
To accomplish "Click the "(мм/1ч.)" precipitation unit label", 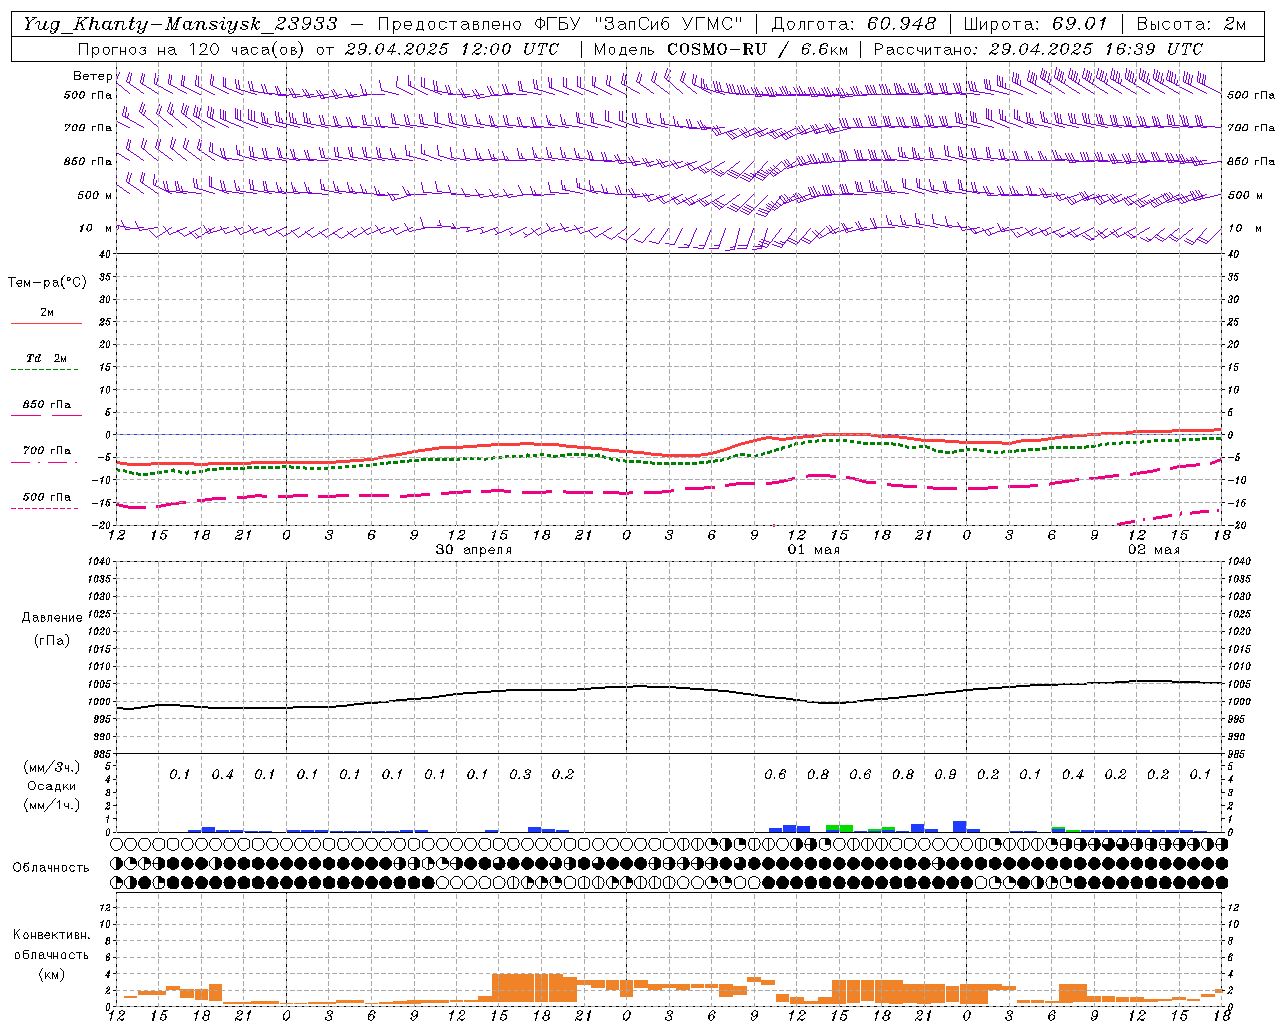I will point(51,805).
